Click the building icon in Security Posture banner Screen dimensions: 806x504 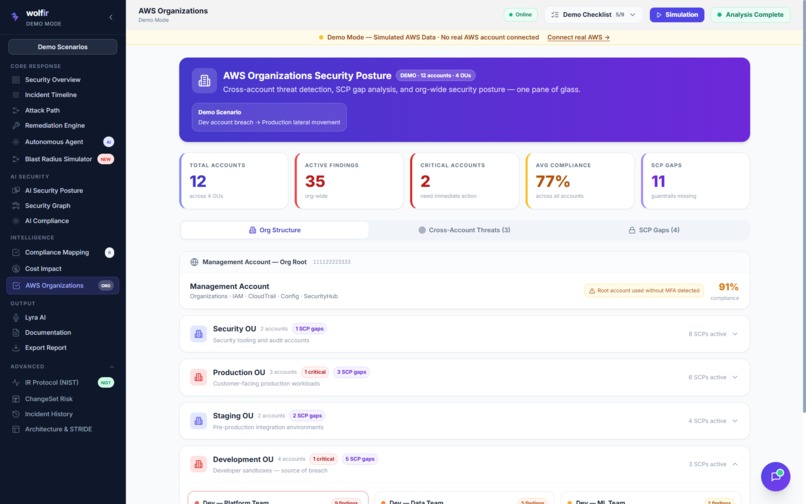(204, 81)
